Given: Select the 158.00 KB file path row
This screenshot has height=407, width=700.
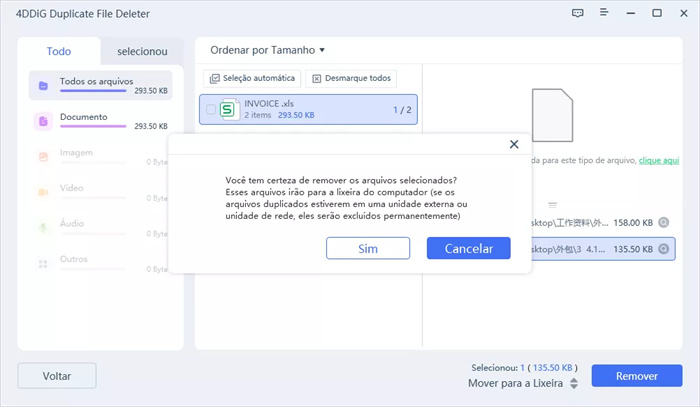Looking at the screenshot, I should [x=603, y=222].
